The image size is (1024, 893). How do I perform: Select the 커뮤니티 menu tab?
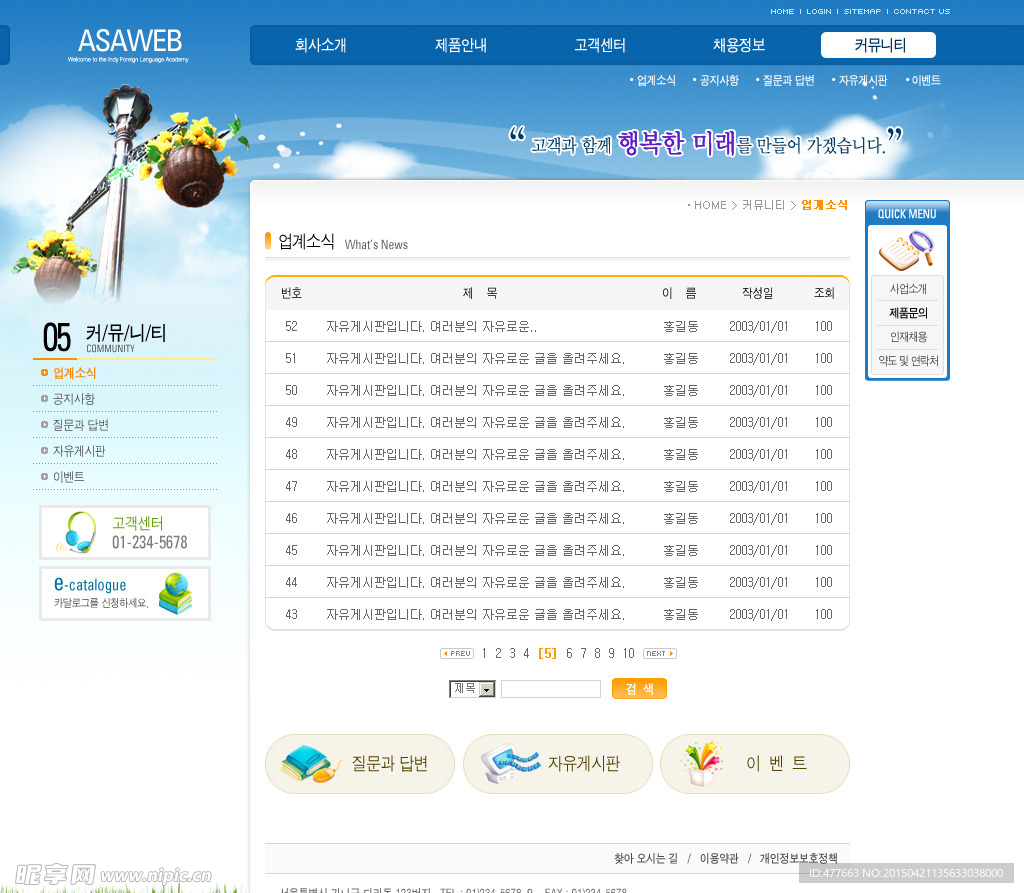click(878, 45)
